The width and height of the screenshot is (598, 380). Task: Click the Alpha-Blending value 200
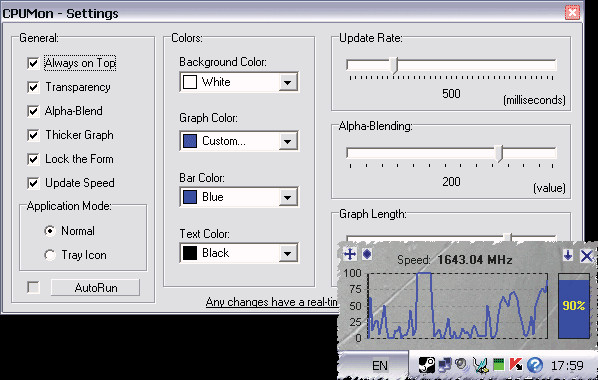[x=451, y=181]
